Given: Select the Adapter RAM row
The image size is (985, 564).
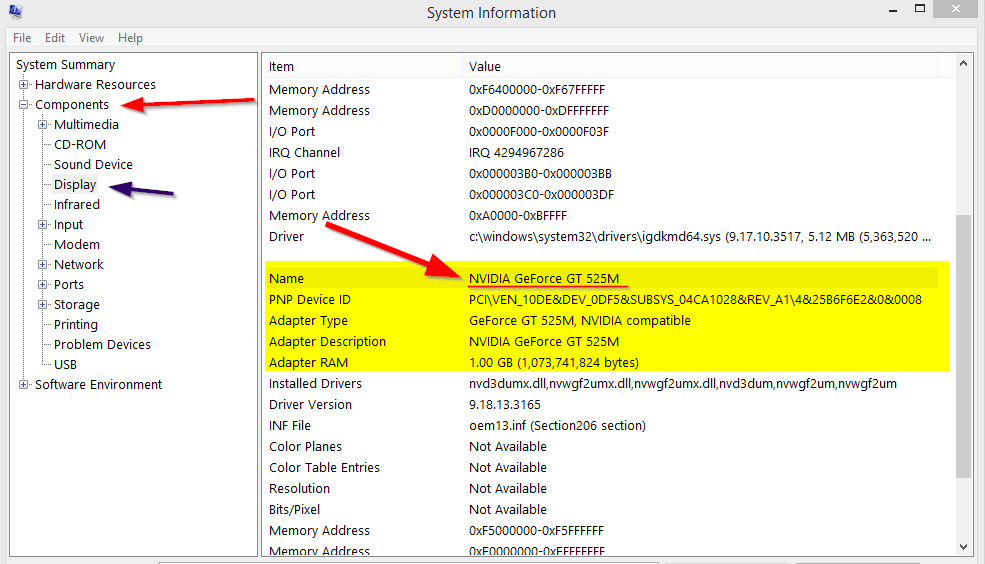Looking at the screenshot, I should tap(602, 362).
